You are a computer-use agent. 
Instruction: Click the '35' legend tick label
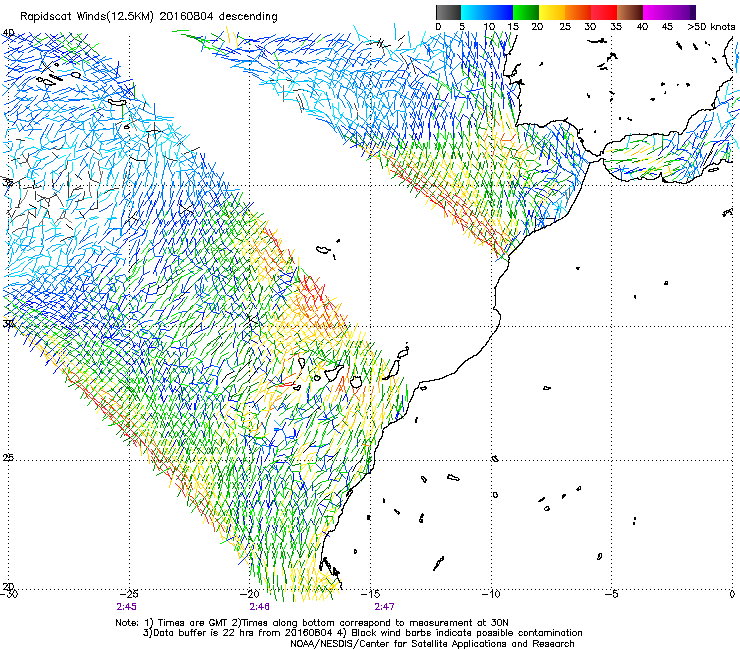click(616, 27)
